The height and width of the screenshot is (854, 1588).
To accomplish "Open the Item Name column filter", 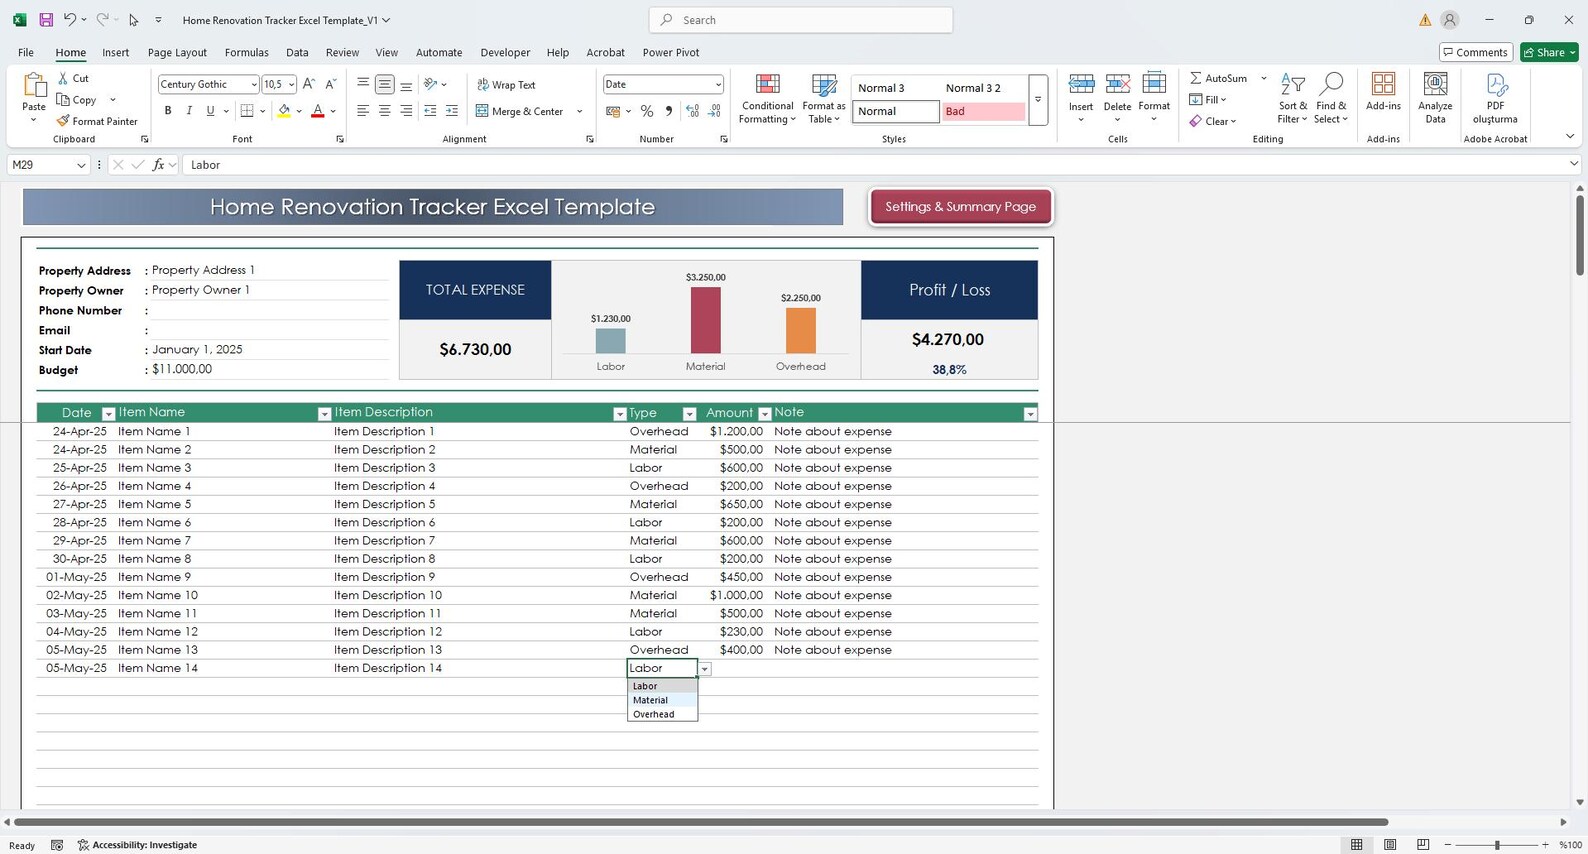I will point(324,414).
